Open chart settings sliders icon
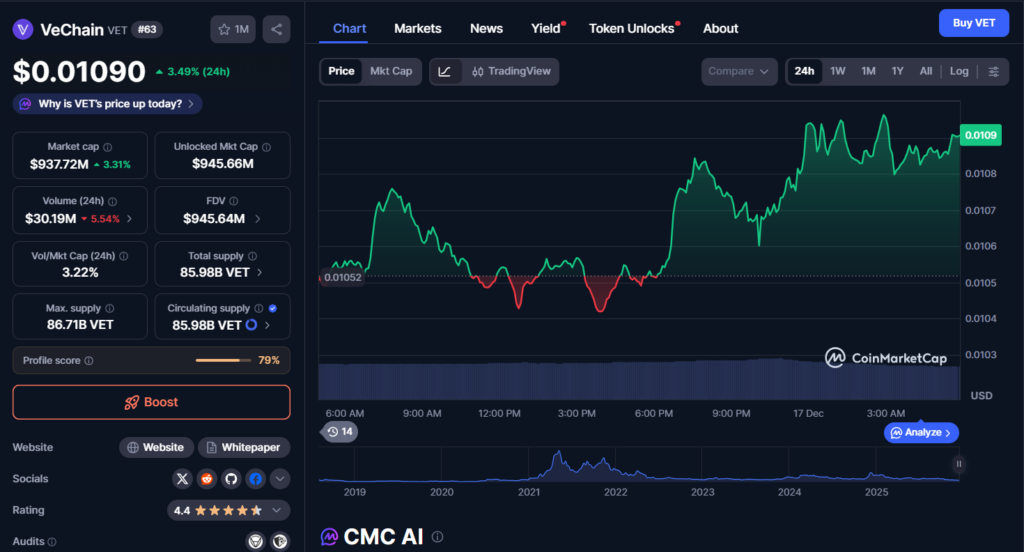Image resolution: width=1024 pixels, height=552 pixels. click(x=993, y=71)
